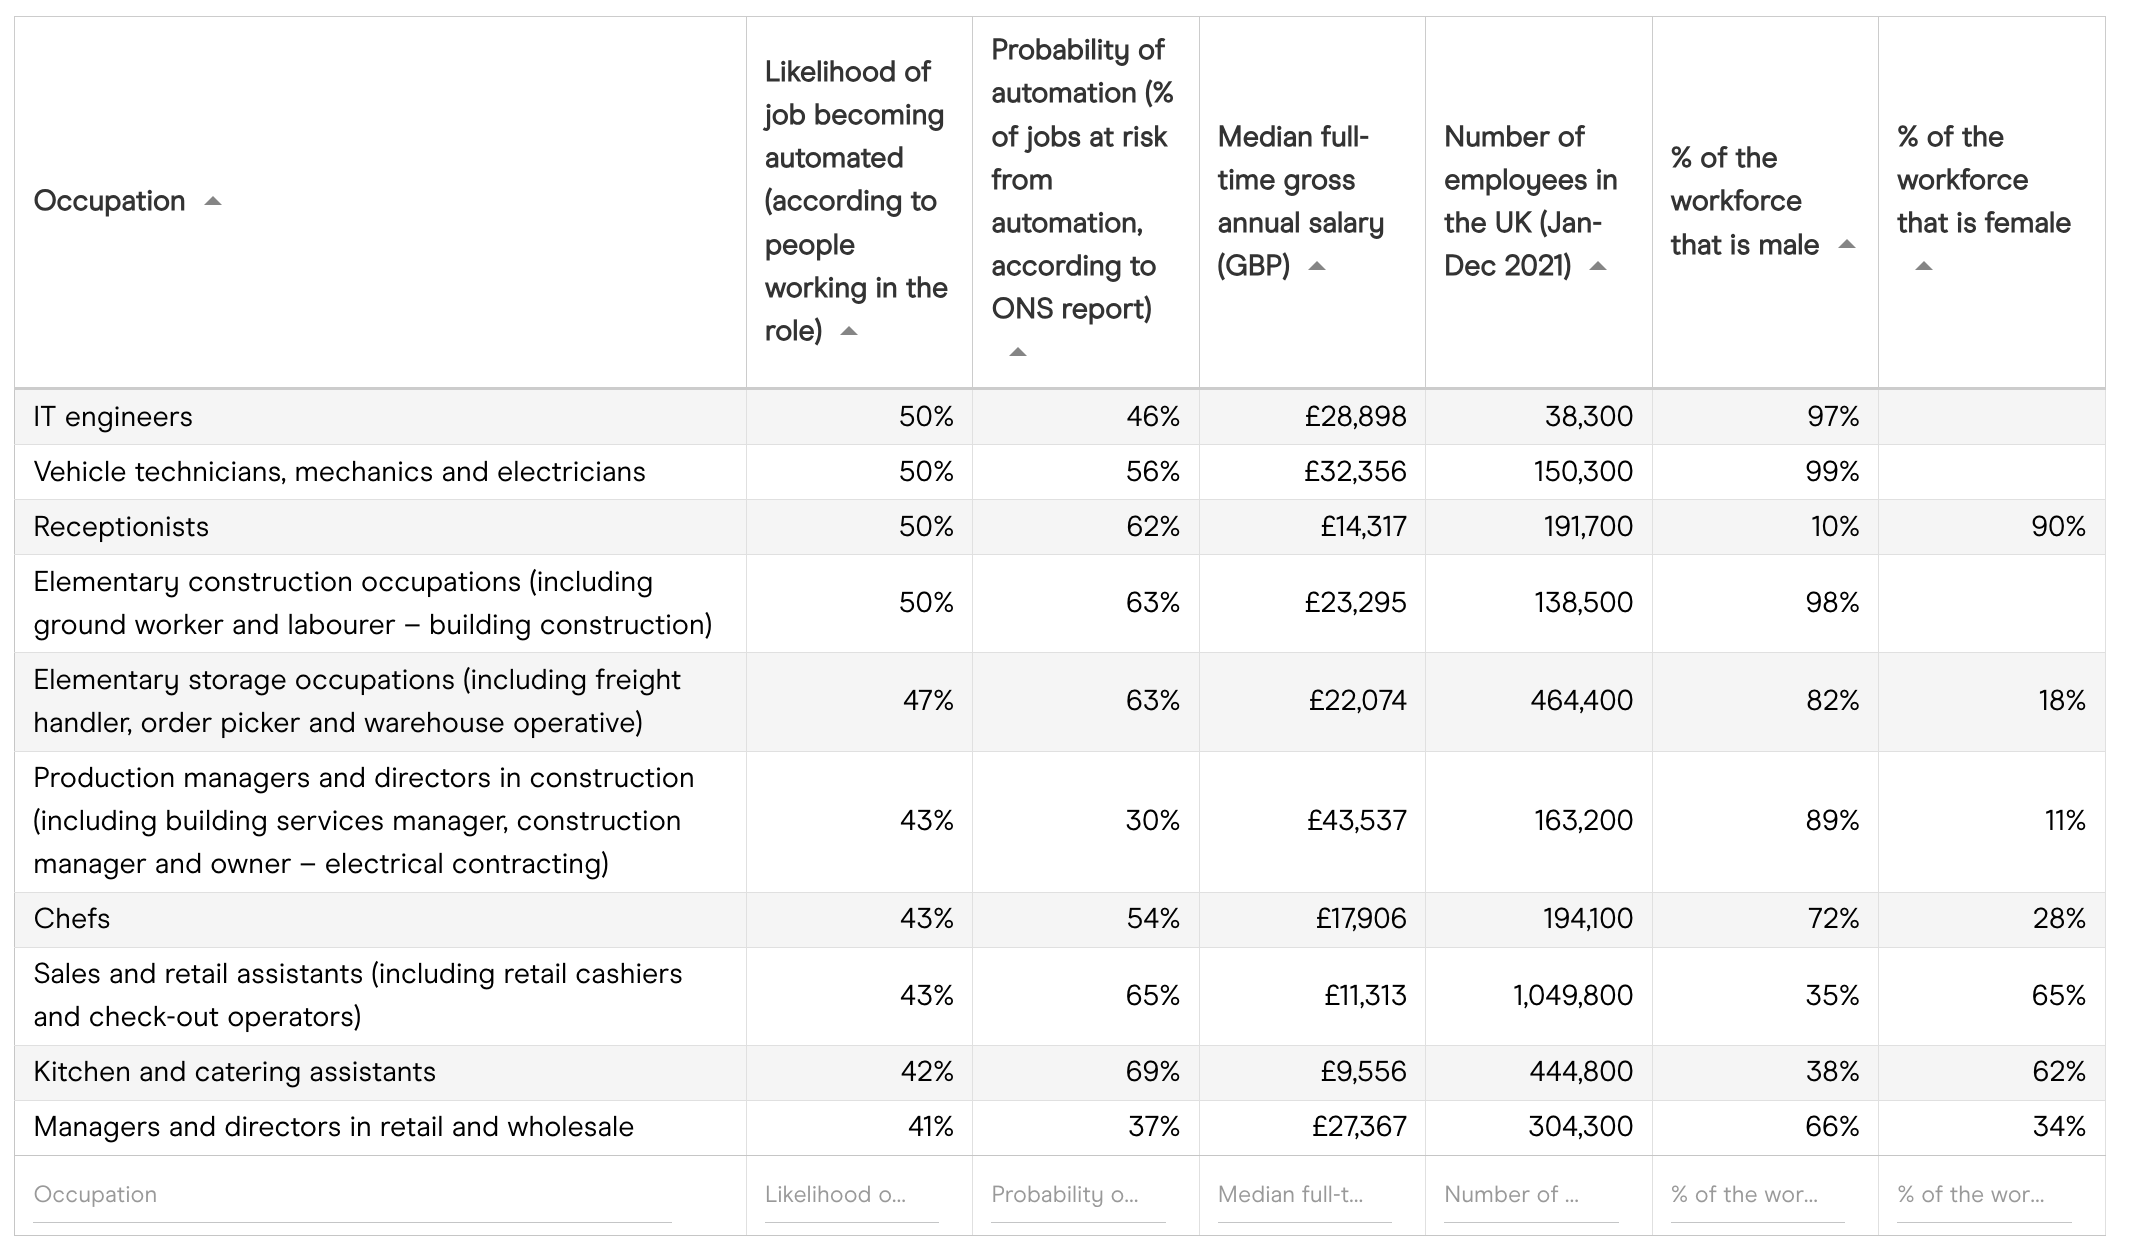Click Managers and directors in retail row
This screenshot has height=1254, width=2130.
pyautogui.click(x=333, y=1127)
